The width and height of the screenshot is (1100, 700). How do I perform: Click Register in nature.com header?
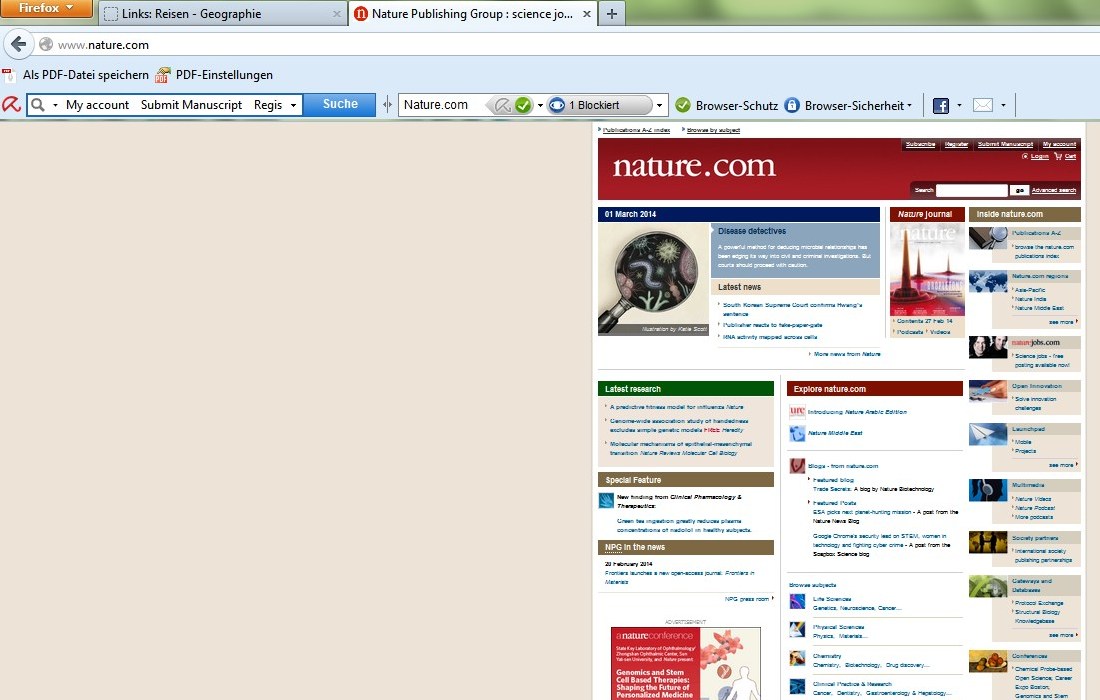point(956,144)
